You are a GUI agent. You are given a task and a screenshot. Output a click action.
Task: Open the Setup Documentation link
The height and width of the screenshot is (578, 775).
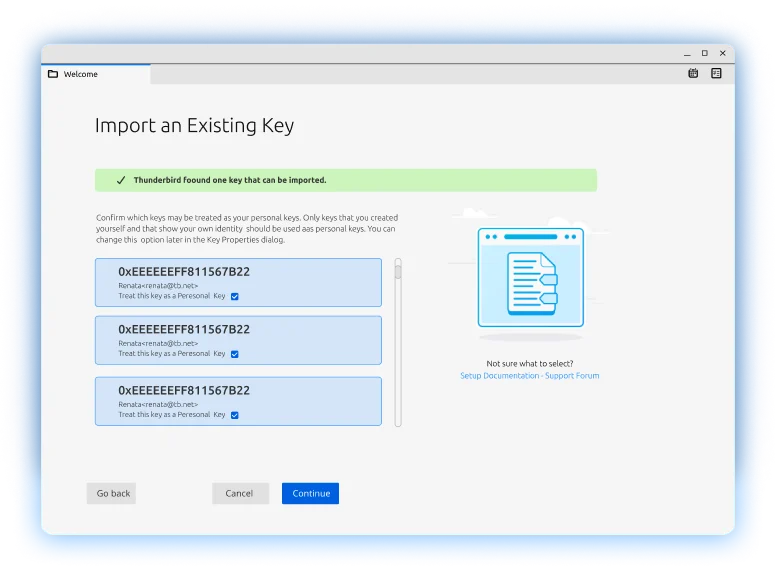[500, 376]
